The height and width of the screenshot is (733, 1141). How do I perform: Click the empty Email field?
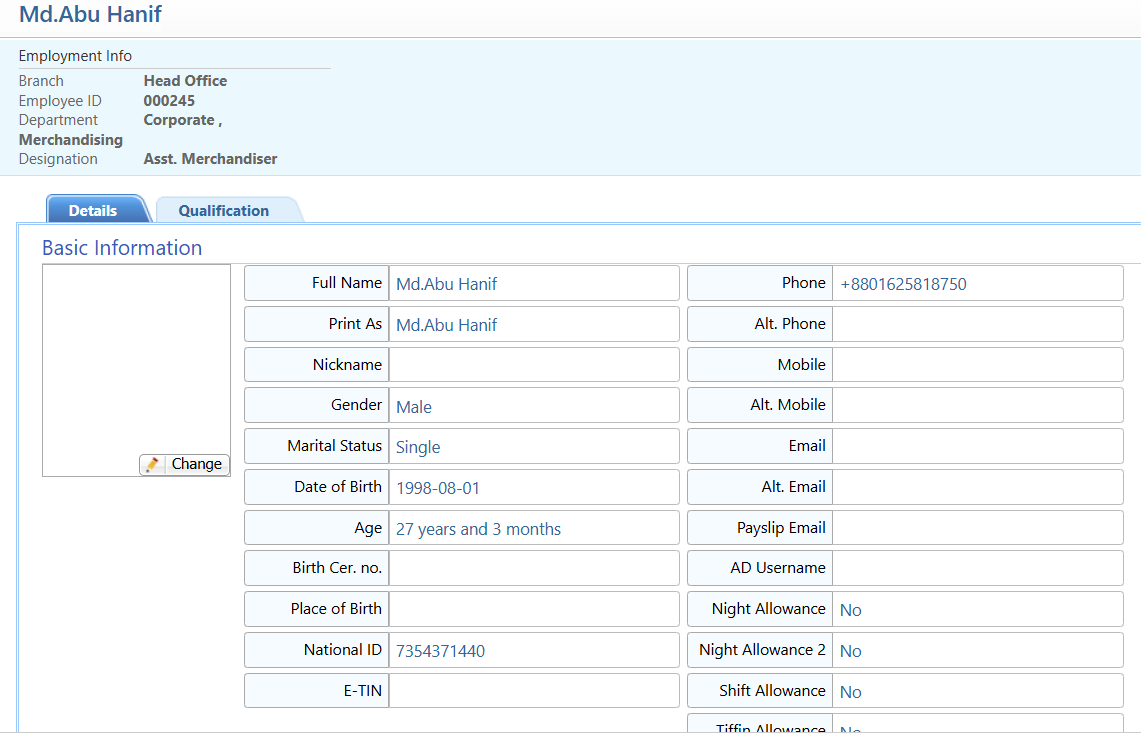[x=977, y=447]
